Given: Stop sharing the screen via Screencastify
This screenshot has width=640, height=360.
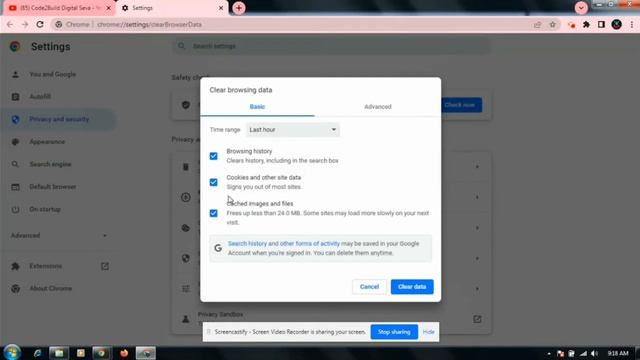Looking at the screenshot, I should pyautogui.click(x=394, y=332).
